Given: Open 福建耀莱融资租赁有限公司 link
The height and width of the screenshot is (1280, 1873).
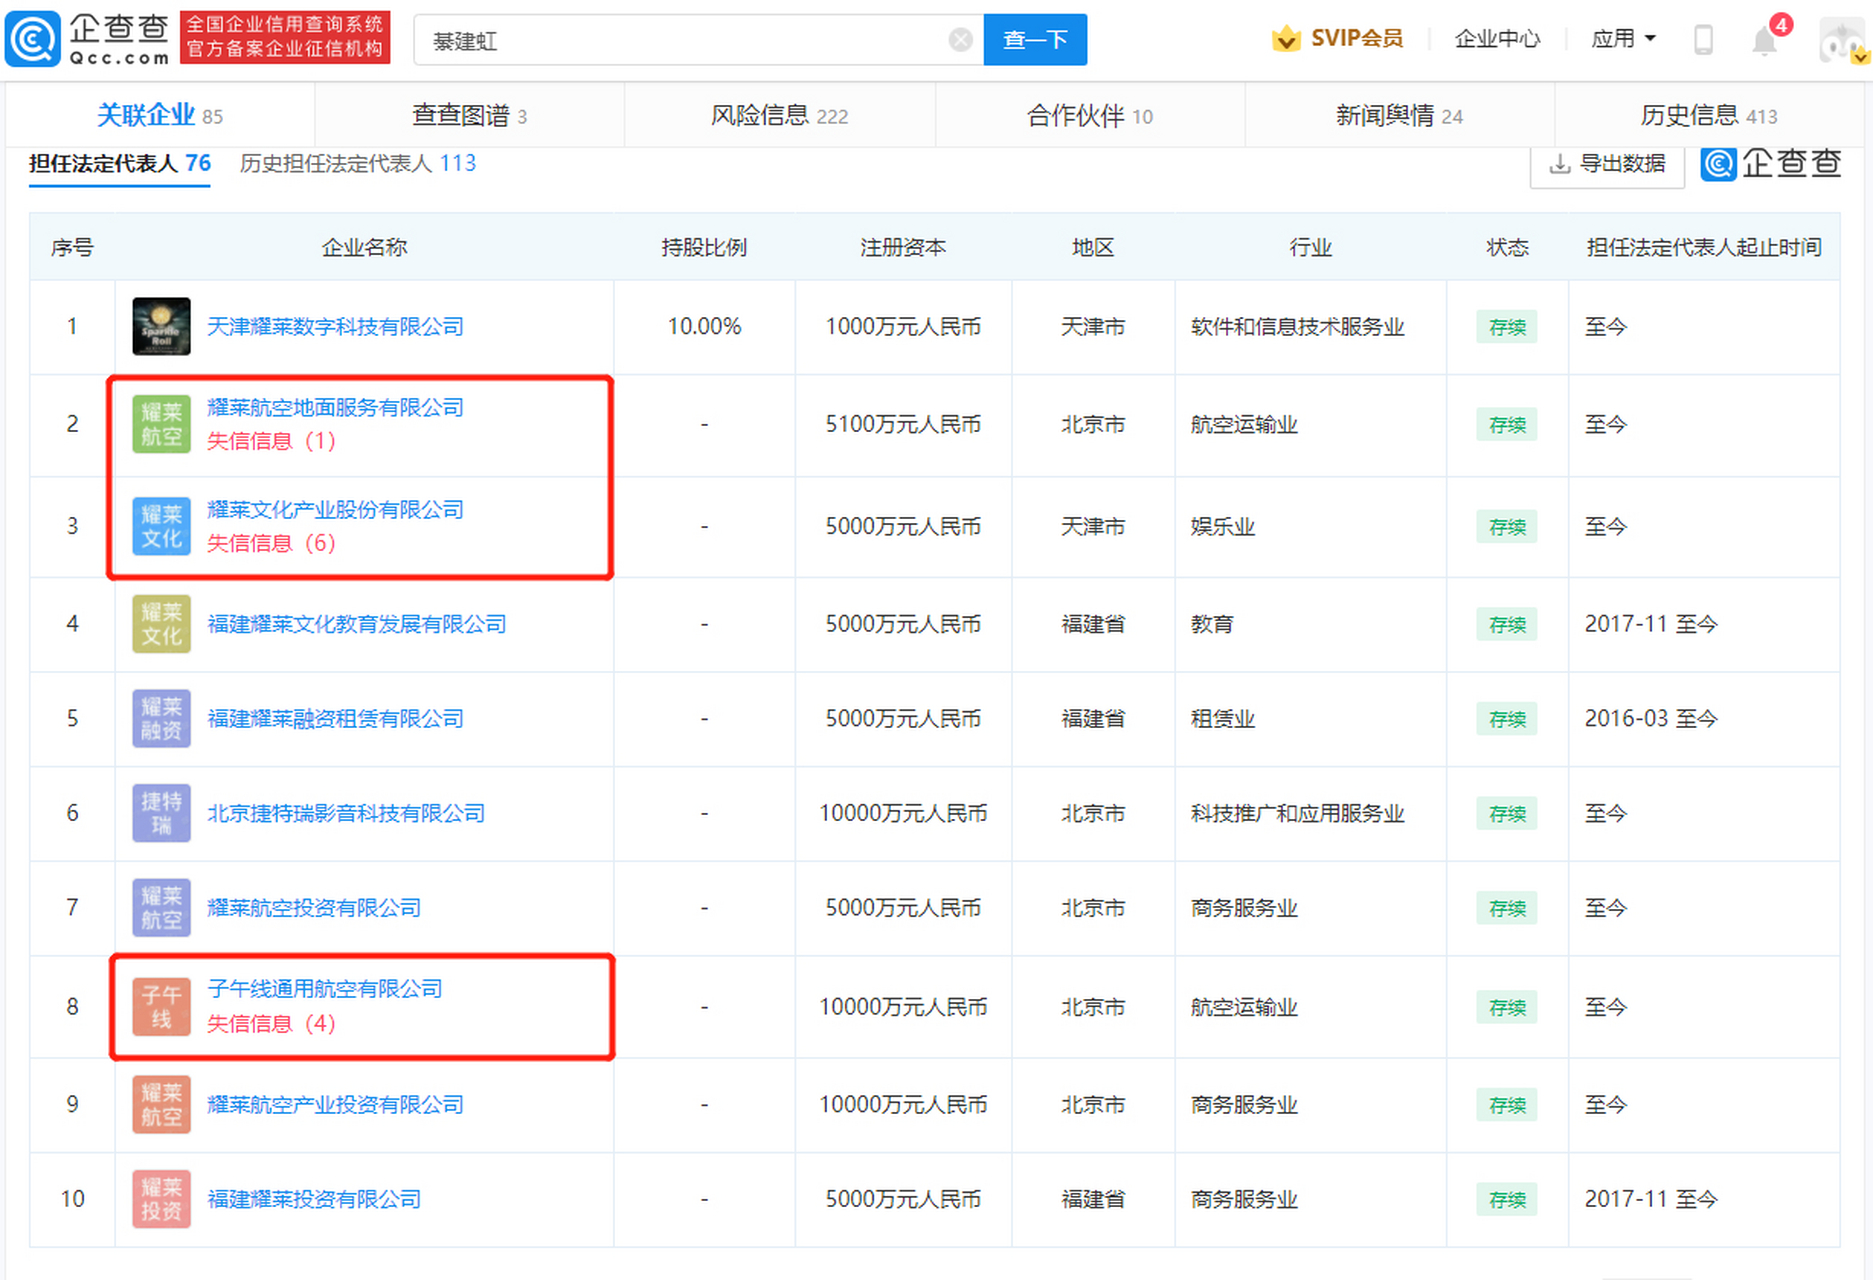Looking at the screenshot, I should (335, 718).
